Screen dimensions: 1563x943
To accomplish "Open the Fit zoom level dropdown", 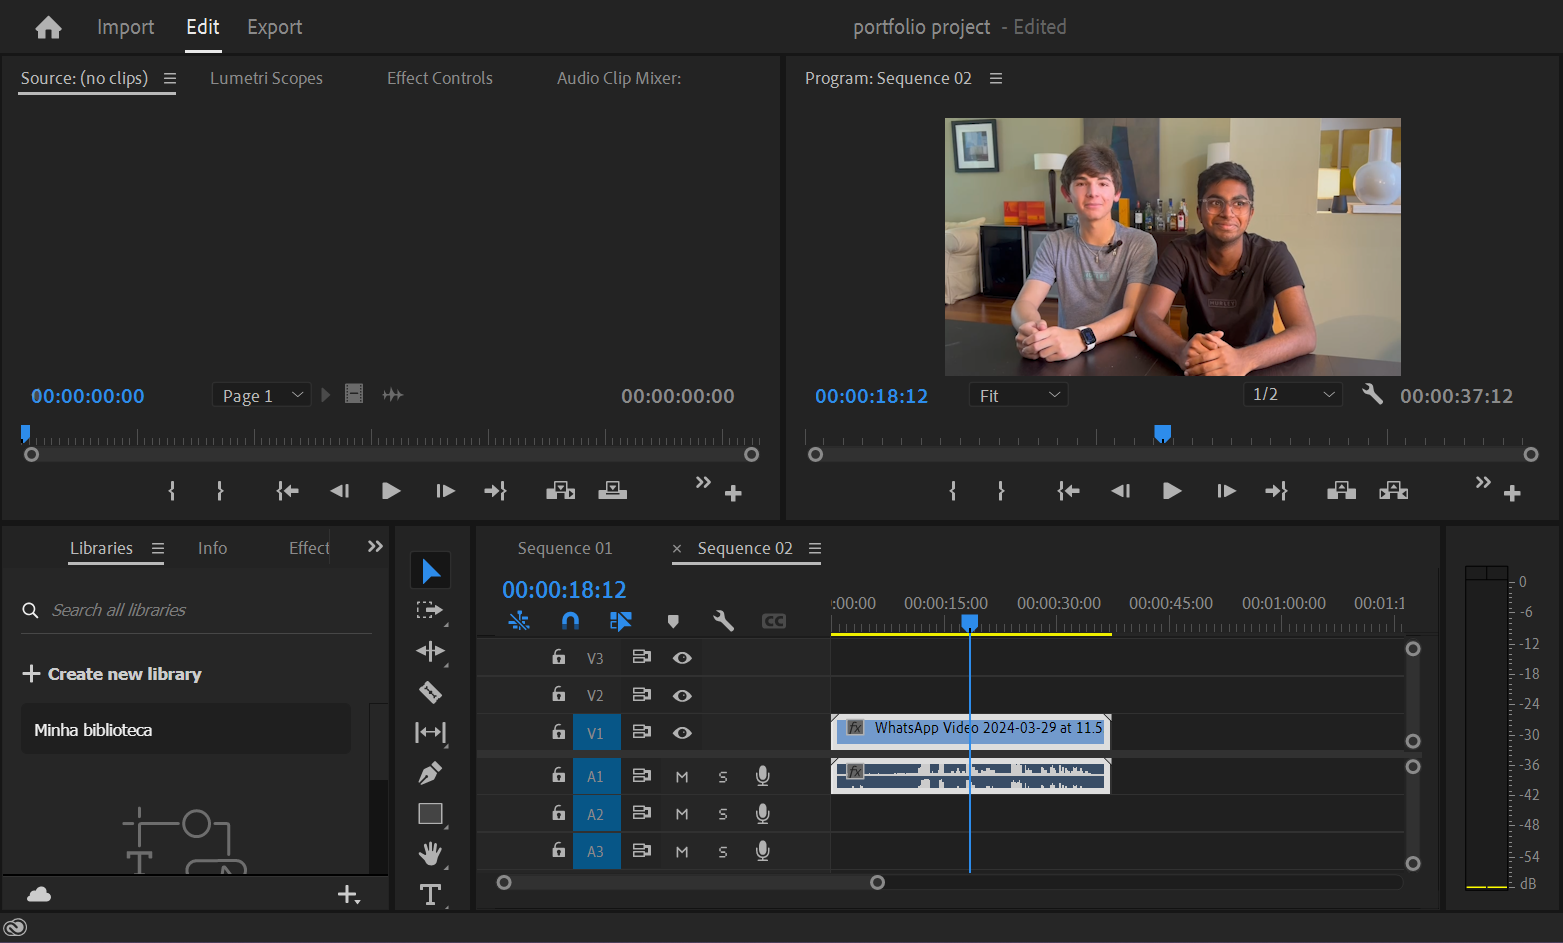I will point(1018,395).
